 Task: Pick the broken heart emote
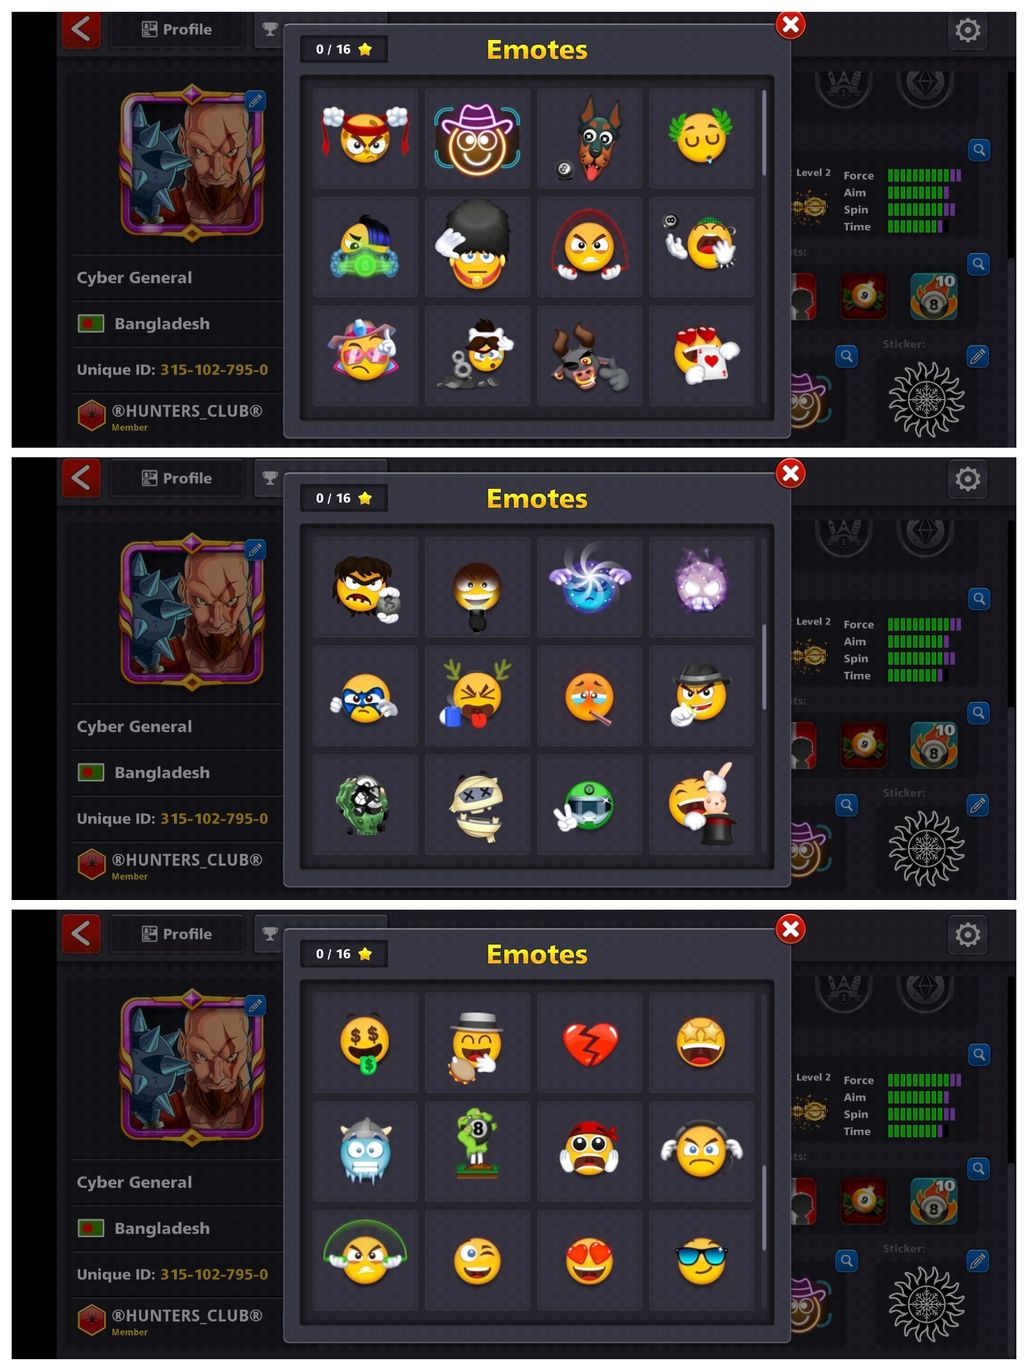(589, 1042)
